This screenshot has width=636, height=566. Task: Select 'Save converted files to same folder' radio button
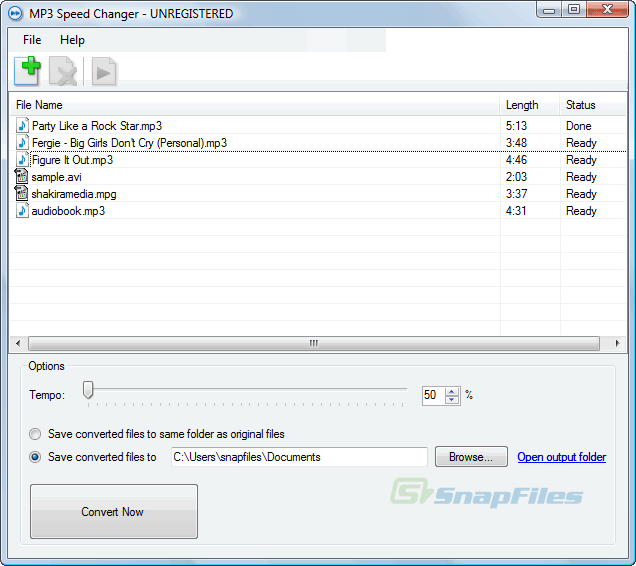pyautogui.click(x=35, y=434)
